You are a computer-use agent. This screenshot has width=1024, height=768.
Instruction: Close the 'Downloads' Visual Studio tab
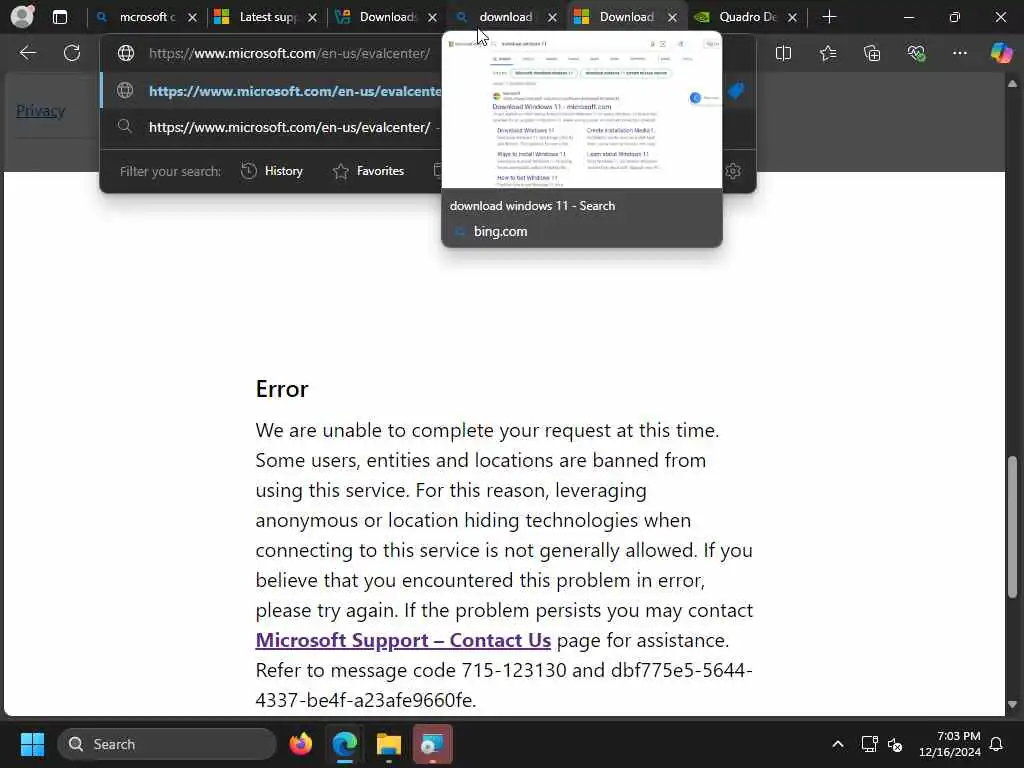pyautogui.click(x=432, y=18)
